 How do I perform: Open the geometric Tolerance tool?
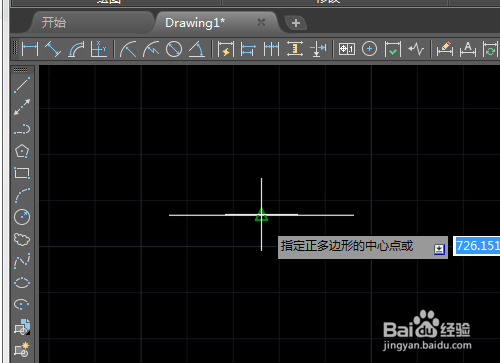pyautogui.click(x=347, y=49)
